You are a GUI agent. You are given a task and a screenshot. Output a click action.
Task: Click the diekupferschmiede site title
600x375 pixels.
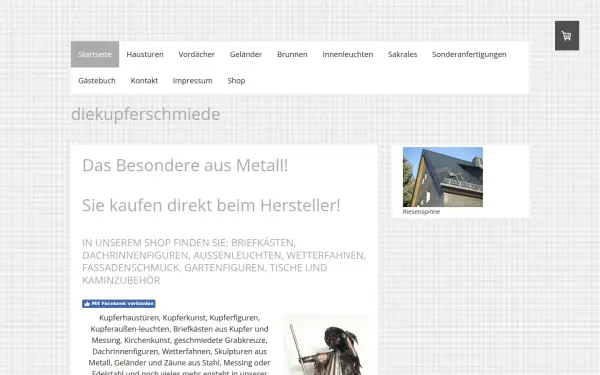(x=145, y=114)
